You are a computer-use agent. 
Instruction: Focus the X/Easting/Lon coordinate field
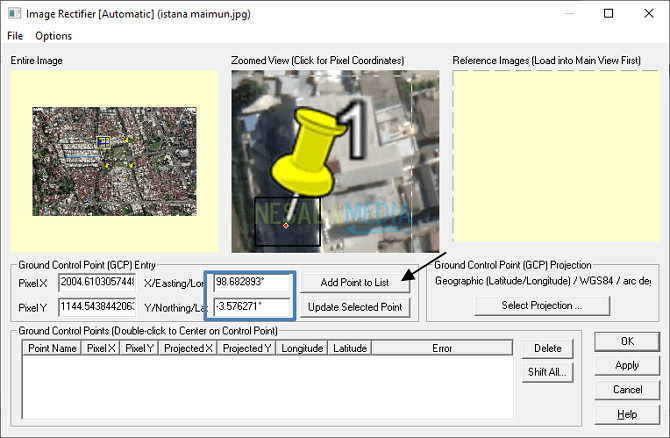point(250,284)
